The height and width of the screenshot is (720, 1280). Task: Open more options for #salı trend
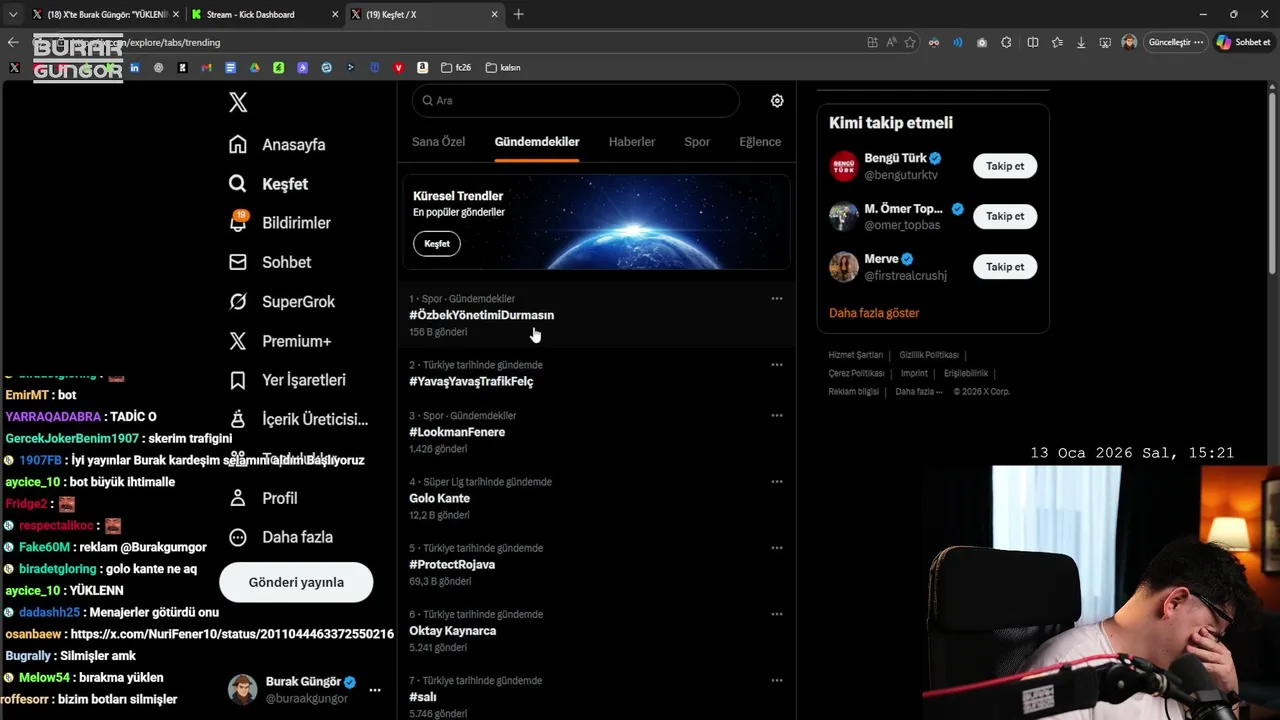tap(777, 681)
